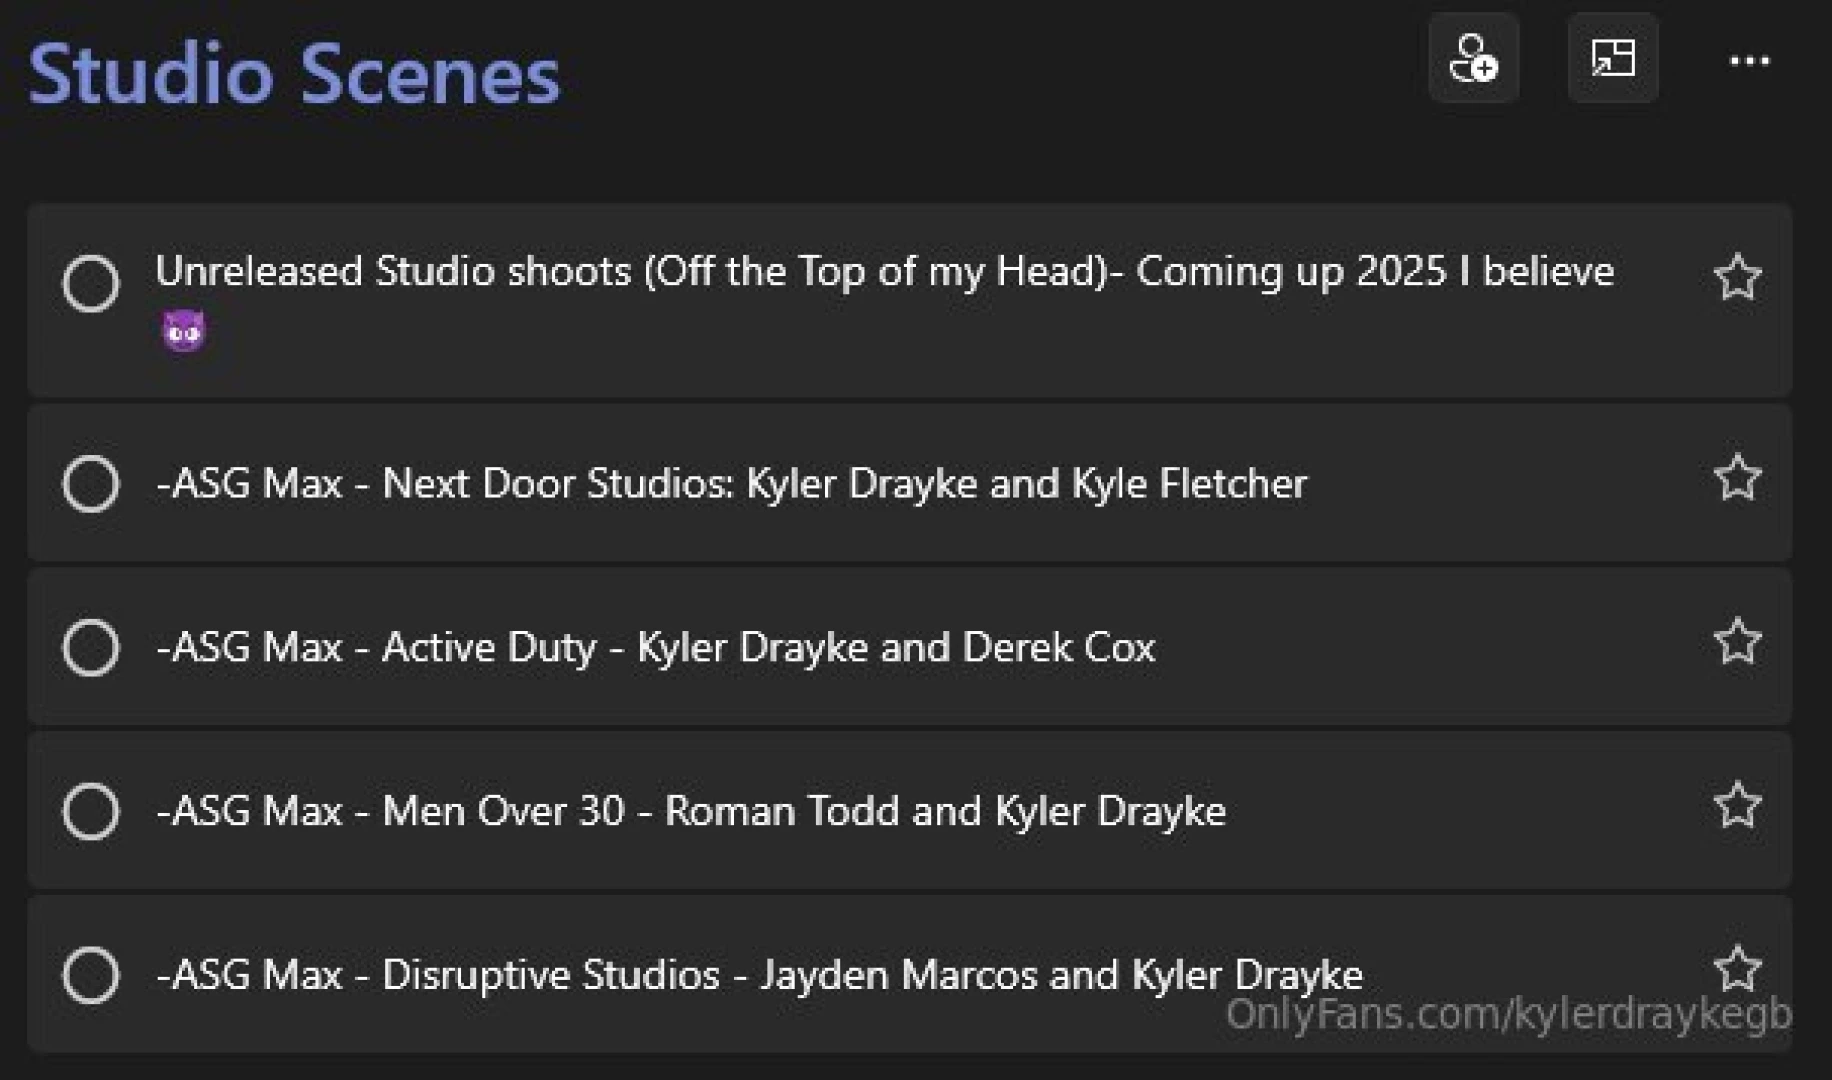Open the three-dots more options menu
The height and width of the screenshot is (1080, 1832).
pyautogui.click(x=1749, y=61)
